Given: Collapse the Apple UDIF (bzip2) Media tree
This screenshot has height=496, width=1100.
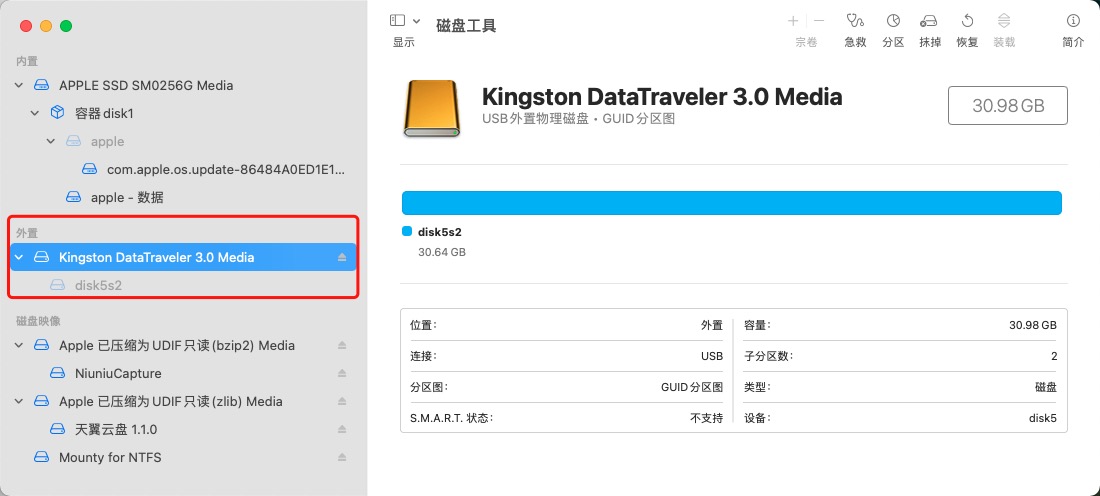Looking at the screenshot, I should [x=19, y=345].
